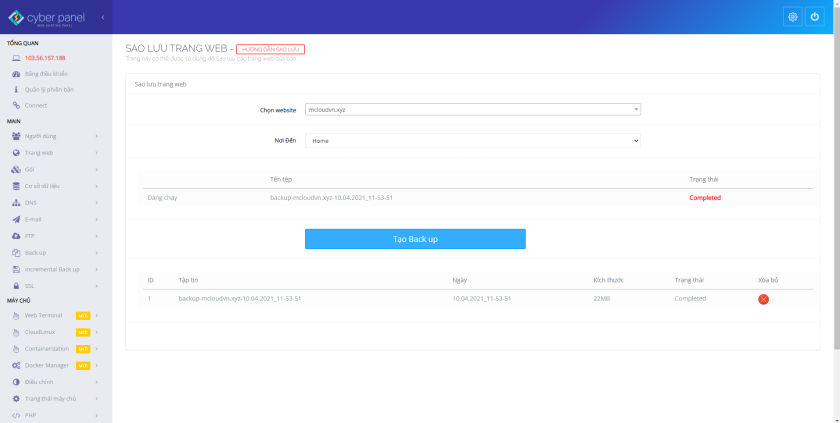Open the Chọn website dropdown

pos(473,109)
